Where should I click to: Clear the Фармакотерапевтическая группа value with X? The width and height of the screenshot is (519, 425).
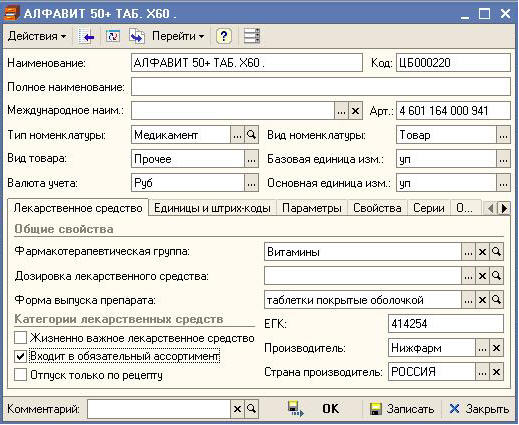(x=482, y=252)
